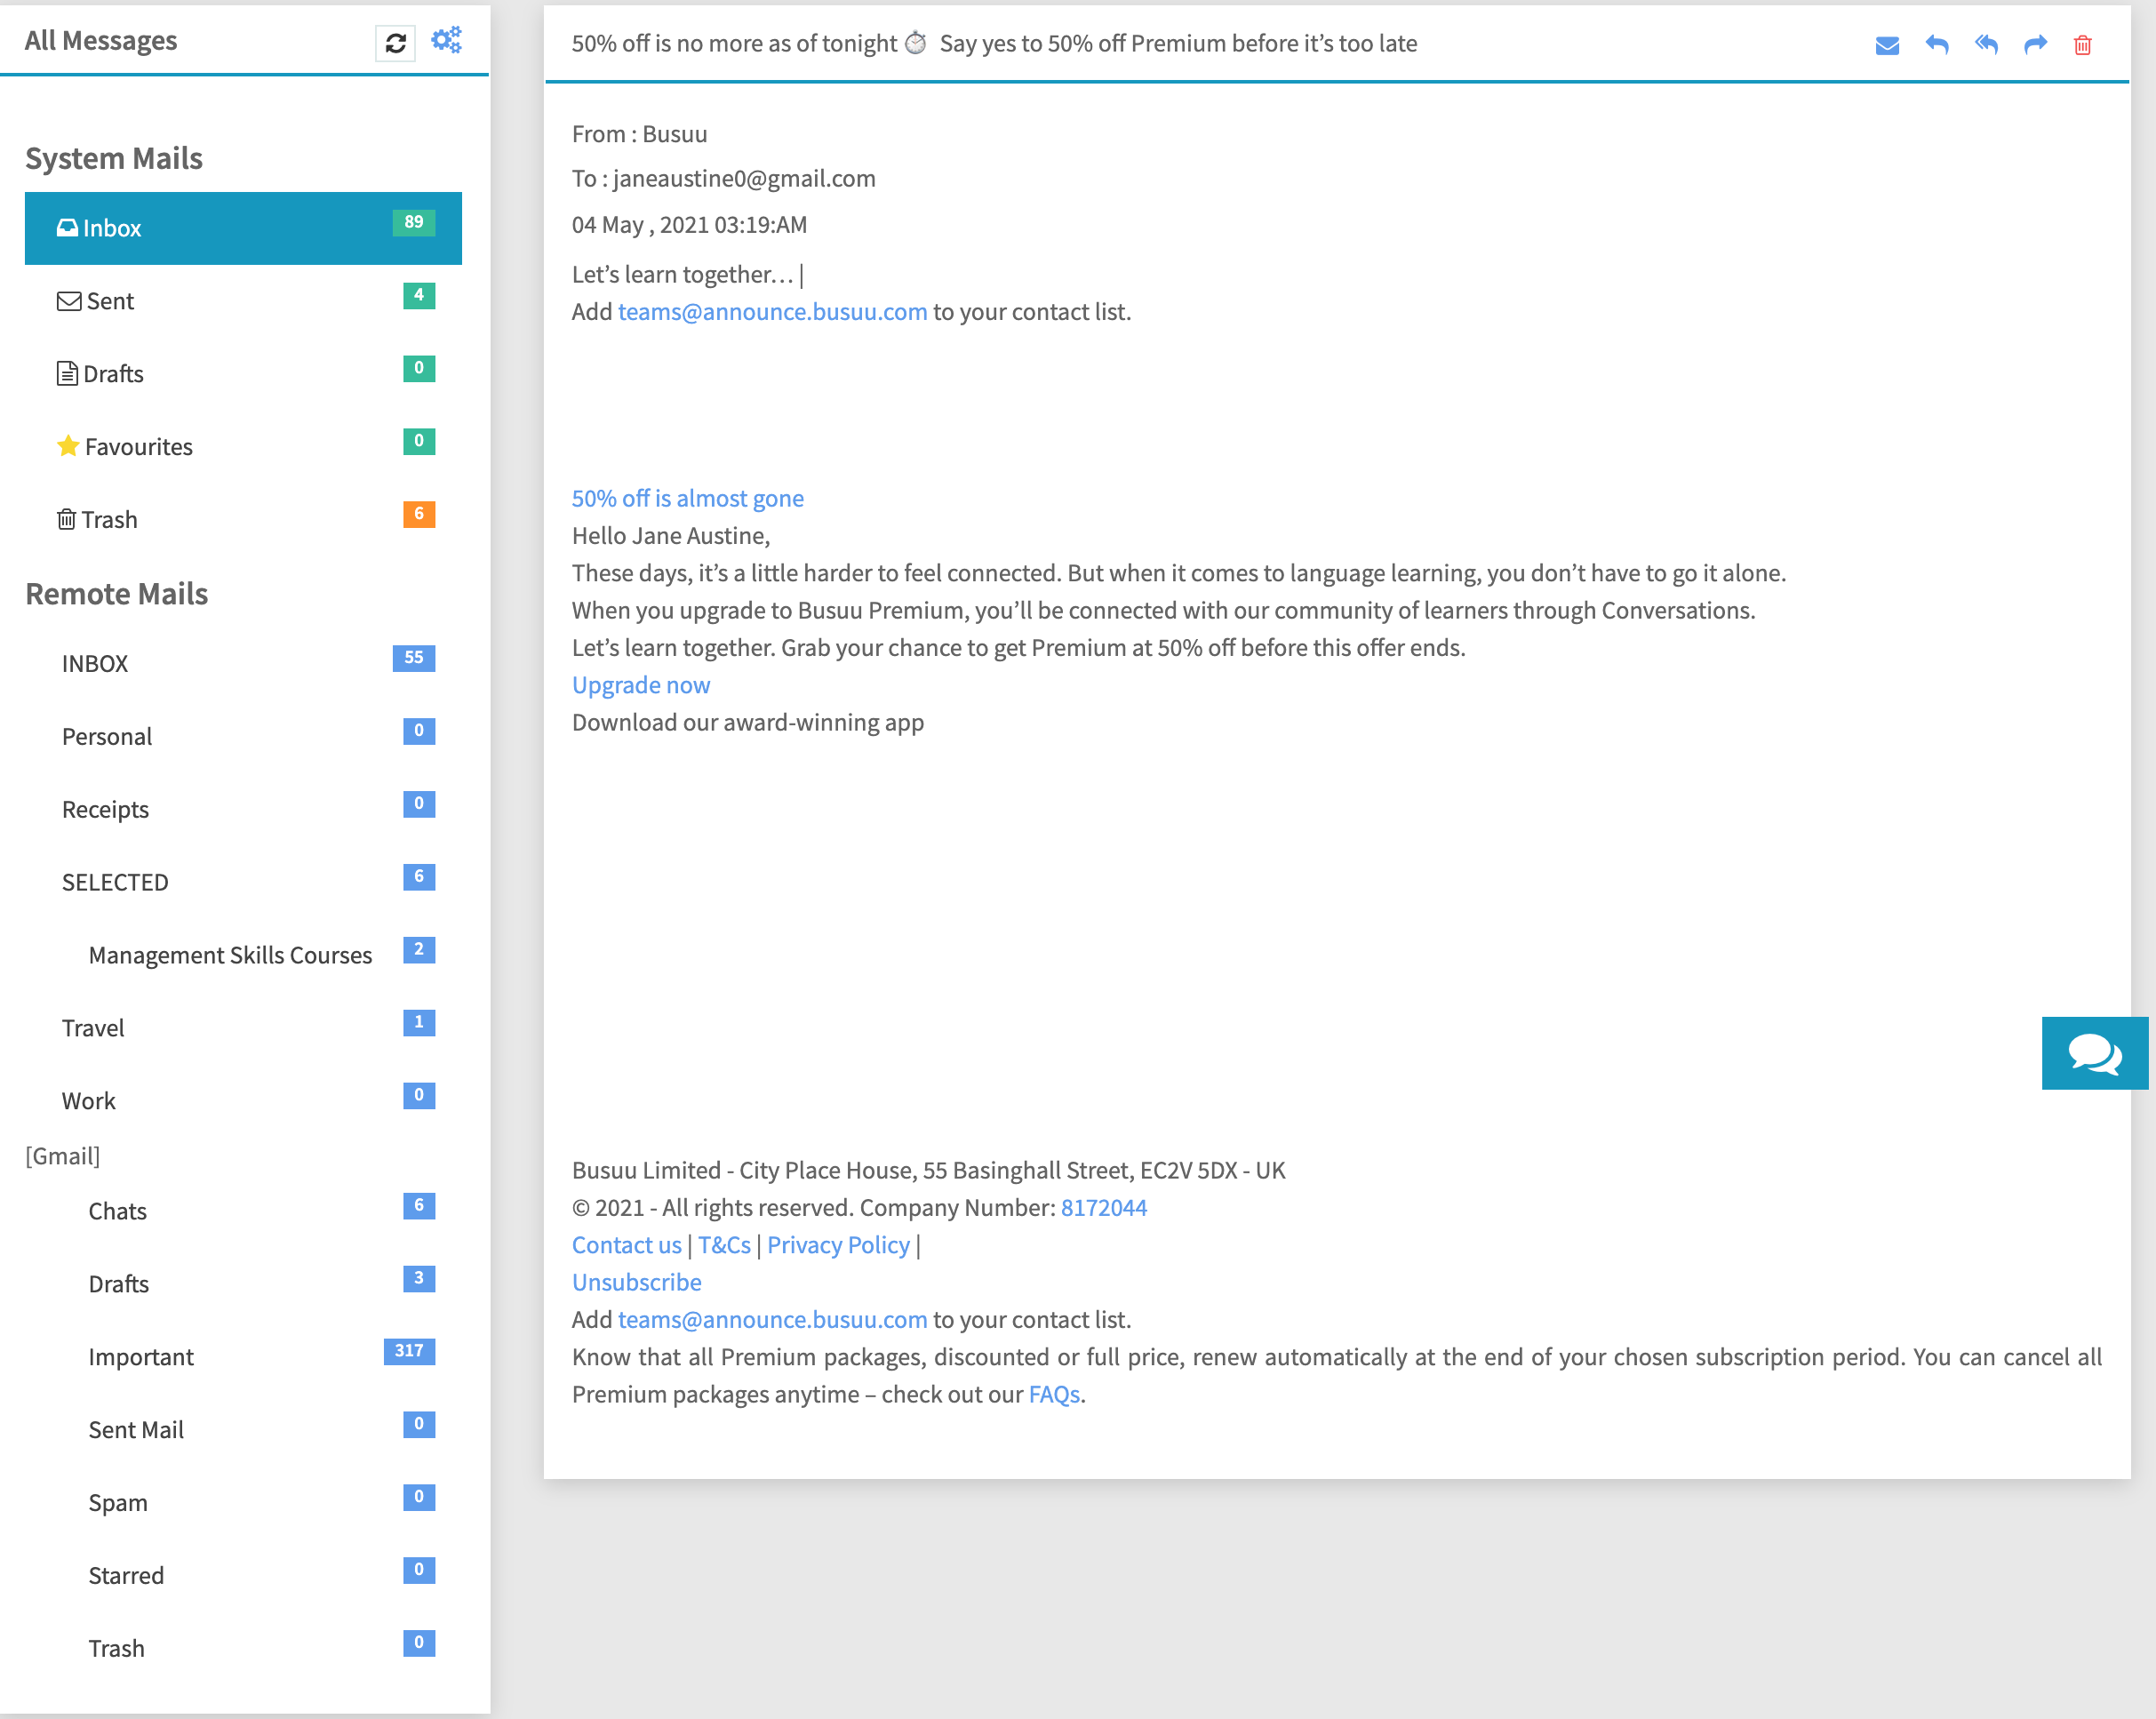
Task: Click the email subject line text
Action: click(x=994, y=44)
